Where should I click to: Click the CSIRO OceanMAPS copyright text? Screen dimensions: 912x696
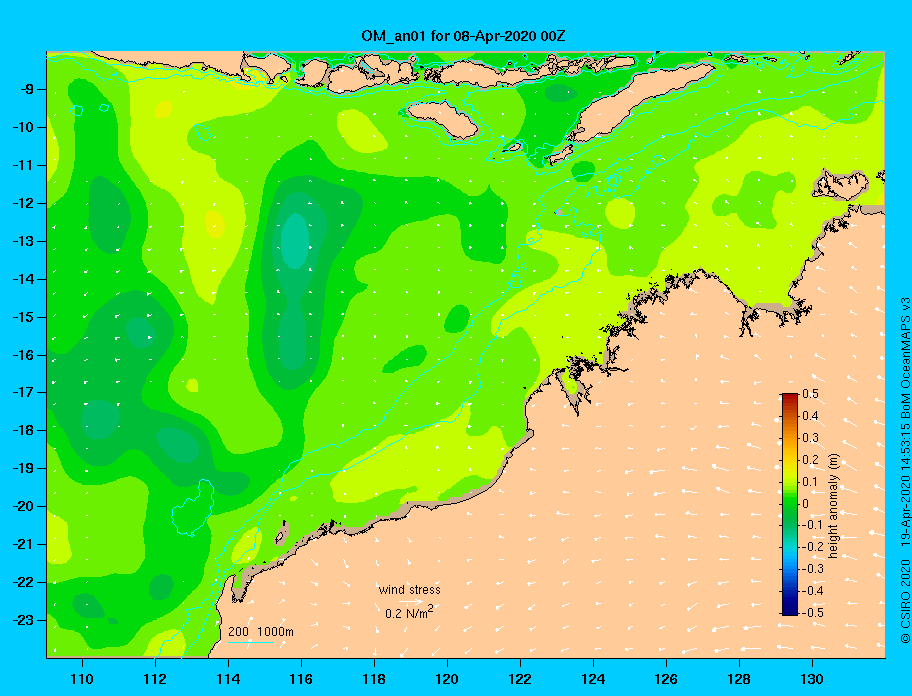click(x=904, y=470)
